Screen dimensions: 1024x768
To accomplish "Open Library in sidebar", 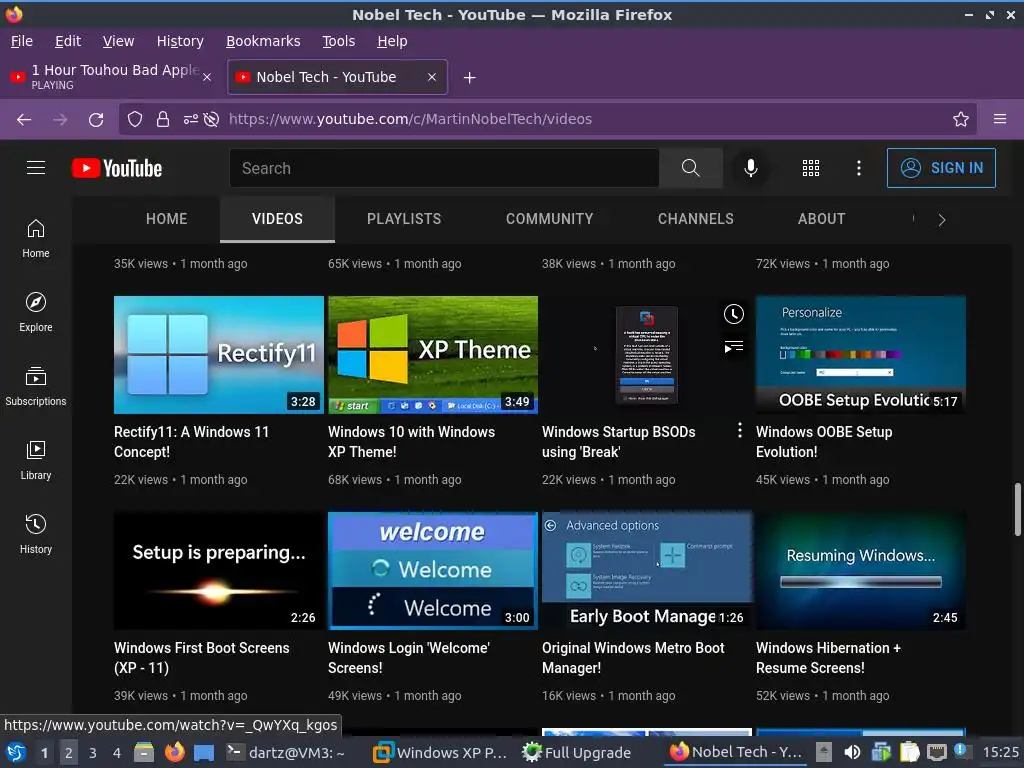I will [36, 460].
